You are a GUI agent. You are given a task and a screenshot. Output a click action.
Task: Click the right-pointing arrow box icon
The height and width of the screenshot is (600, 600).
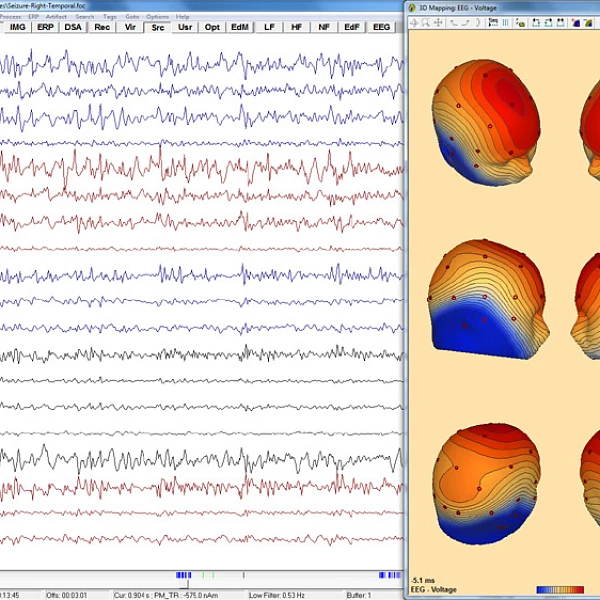coord(548,23)
